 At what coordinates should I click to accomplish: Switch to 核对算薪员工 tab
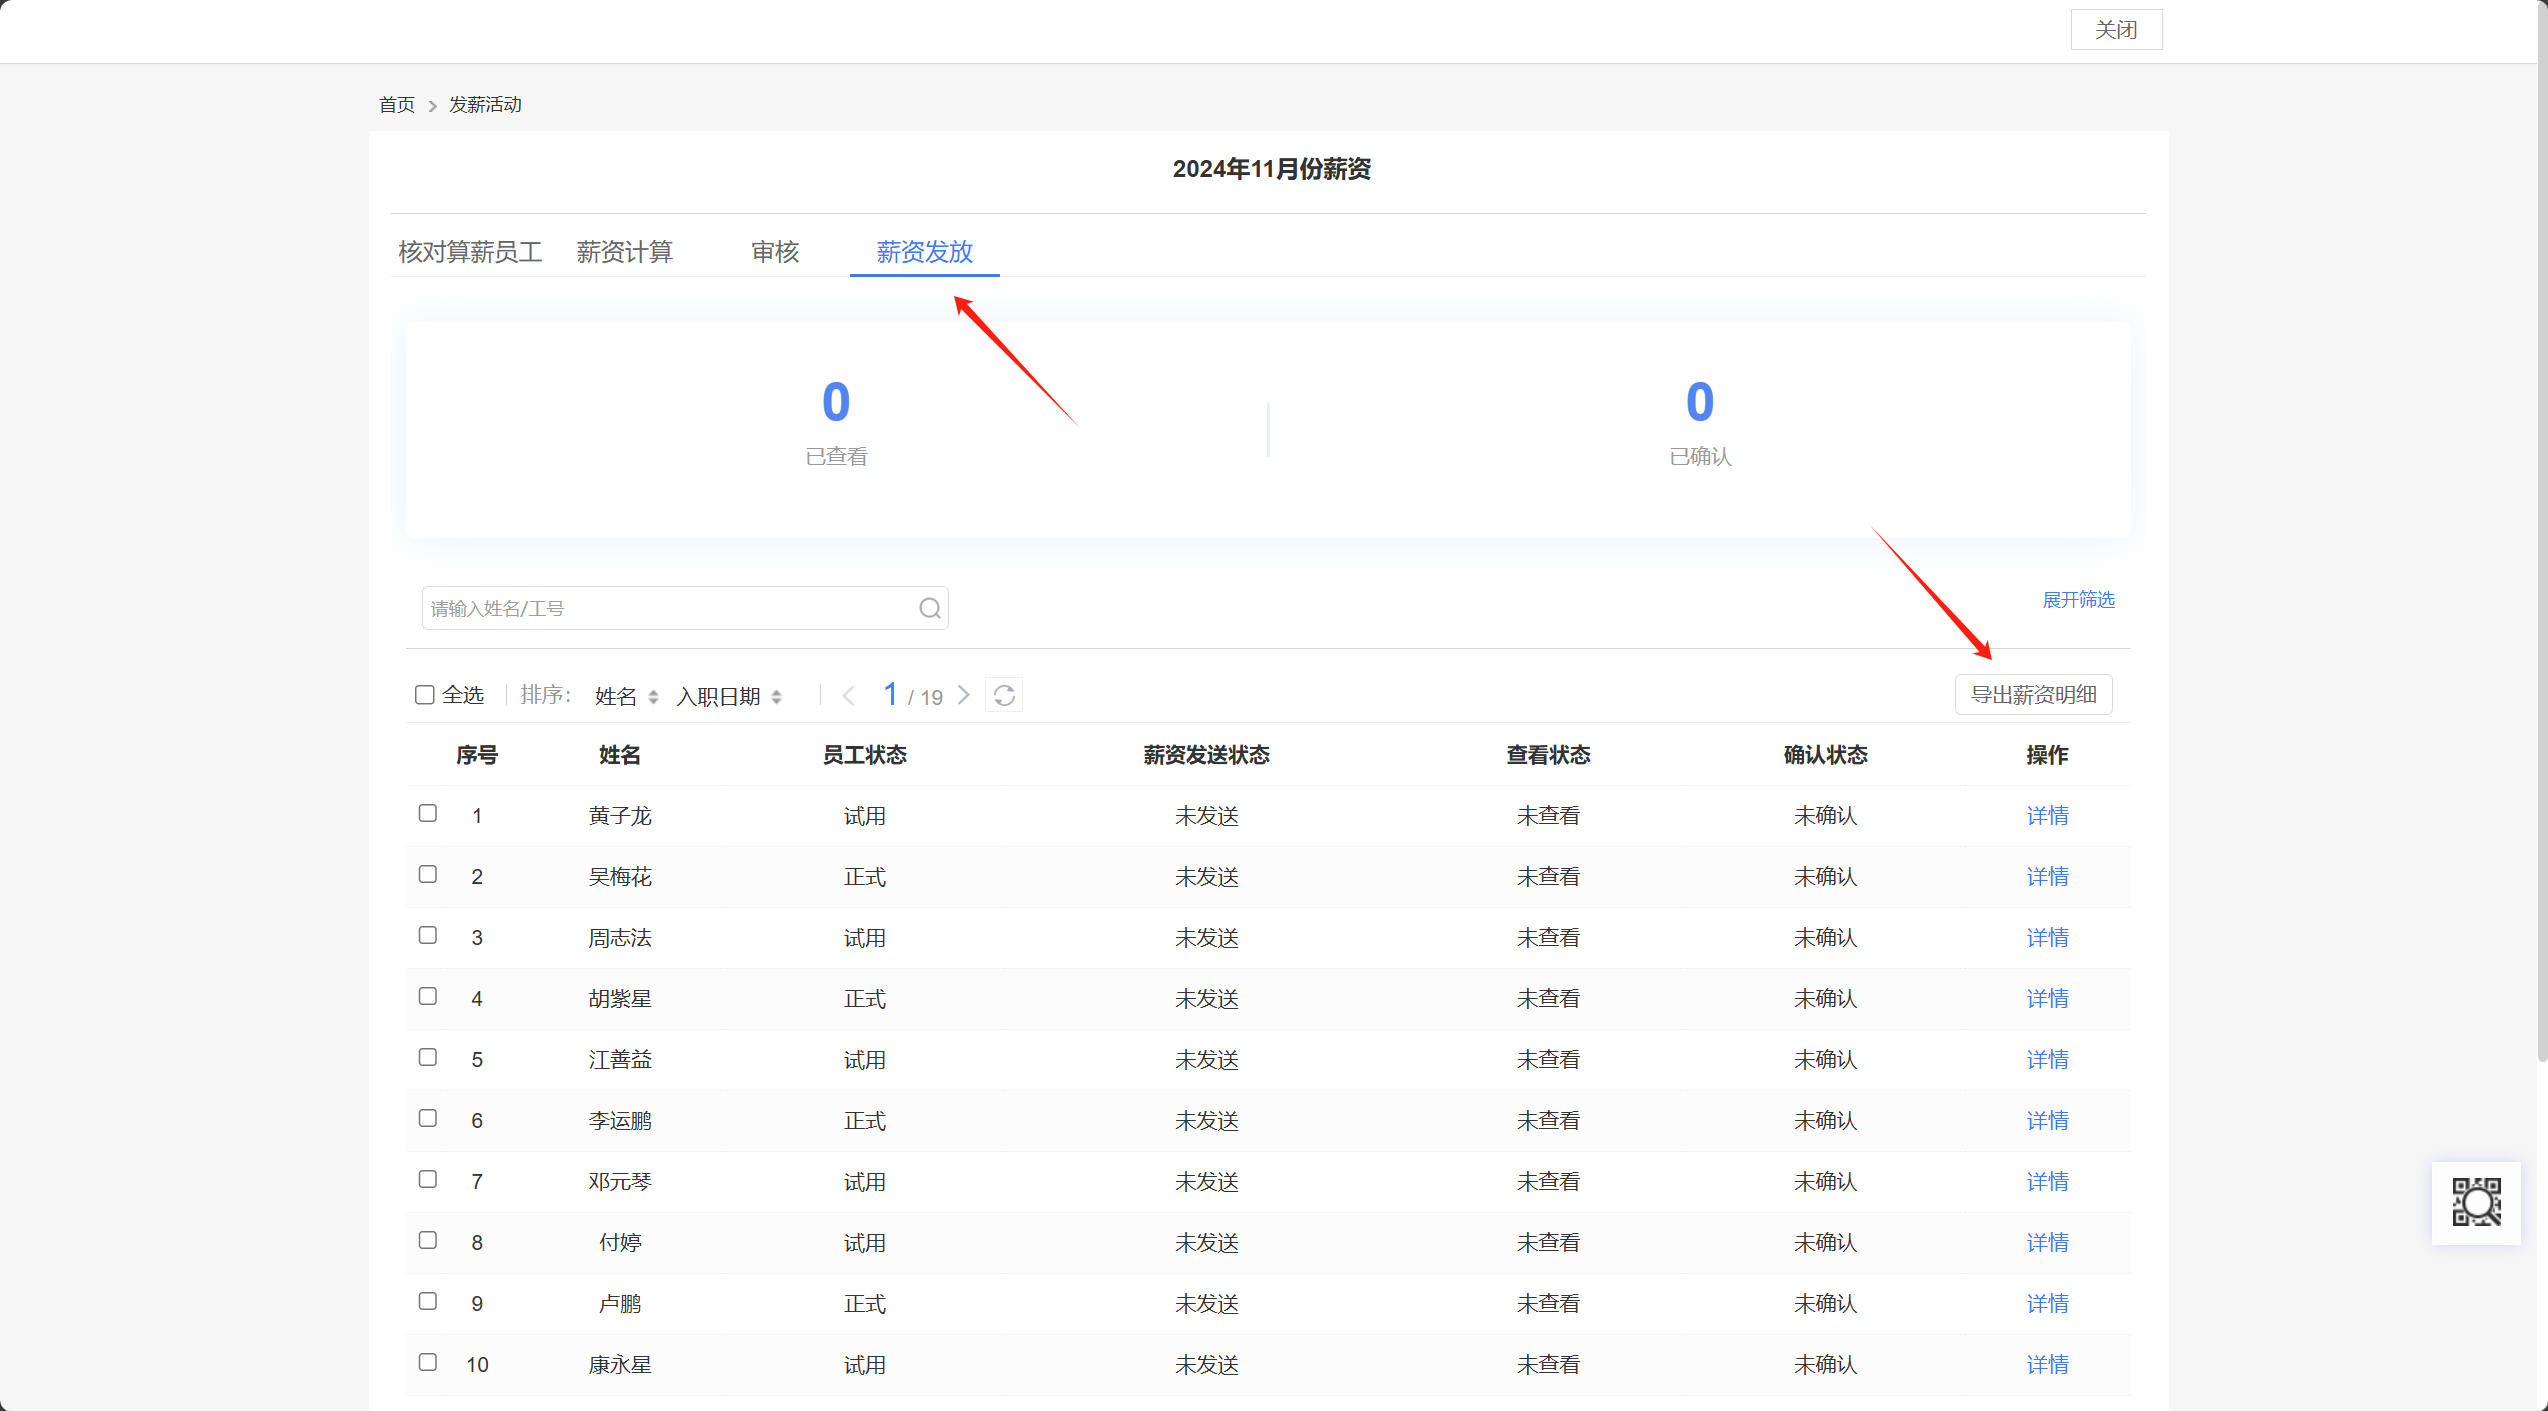tap(470, 252)
